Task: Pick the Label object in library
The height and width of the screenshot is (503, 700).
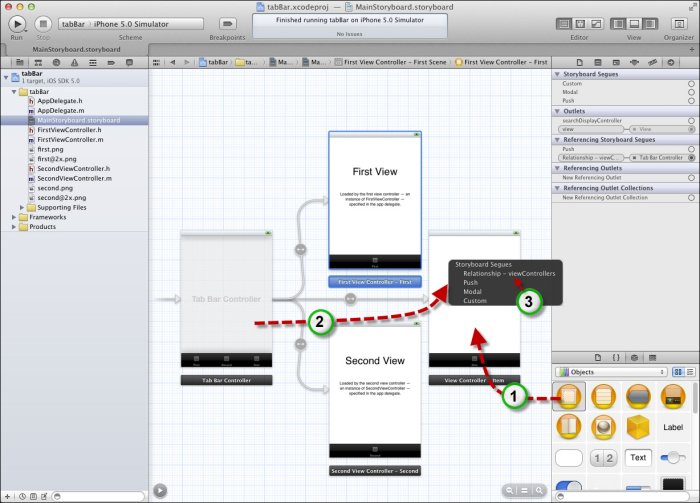Action: (673, 428)
